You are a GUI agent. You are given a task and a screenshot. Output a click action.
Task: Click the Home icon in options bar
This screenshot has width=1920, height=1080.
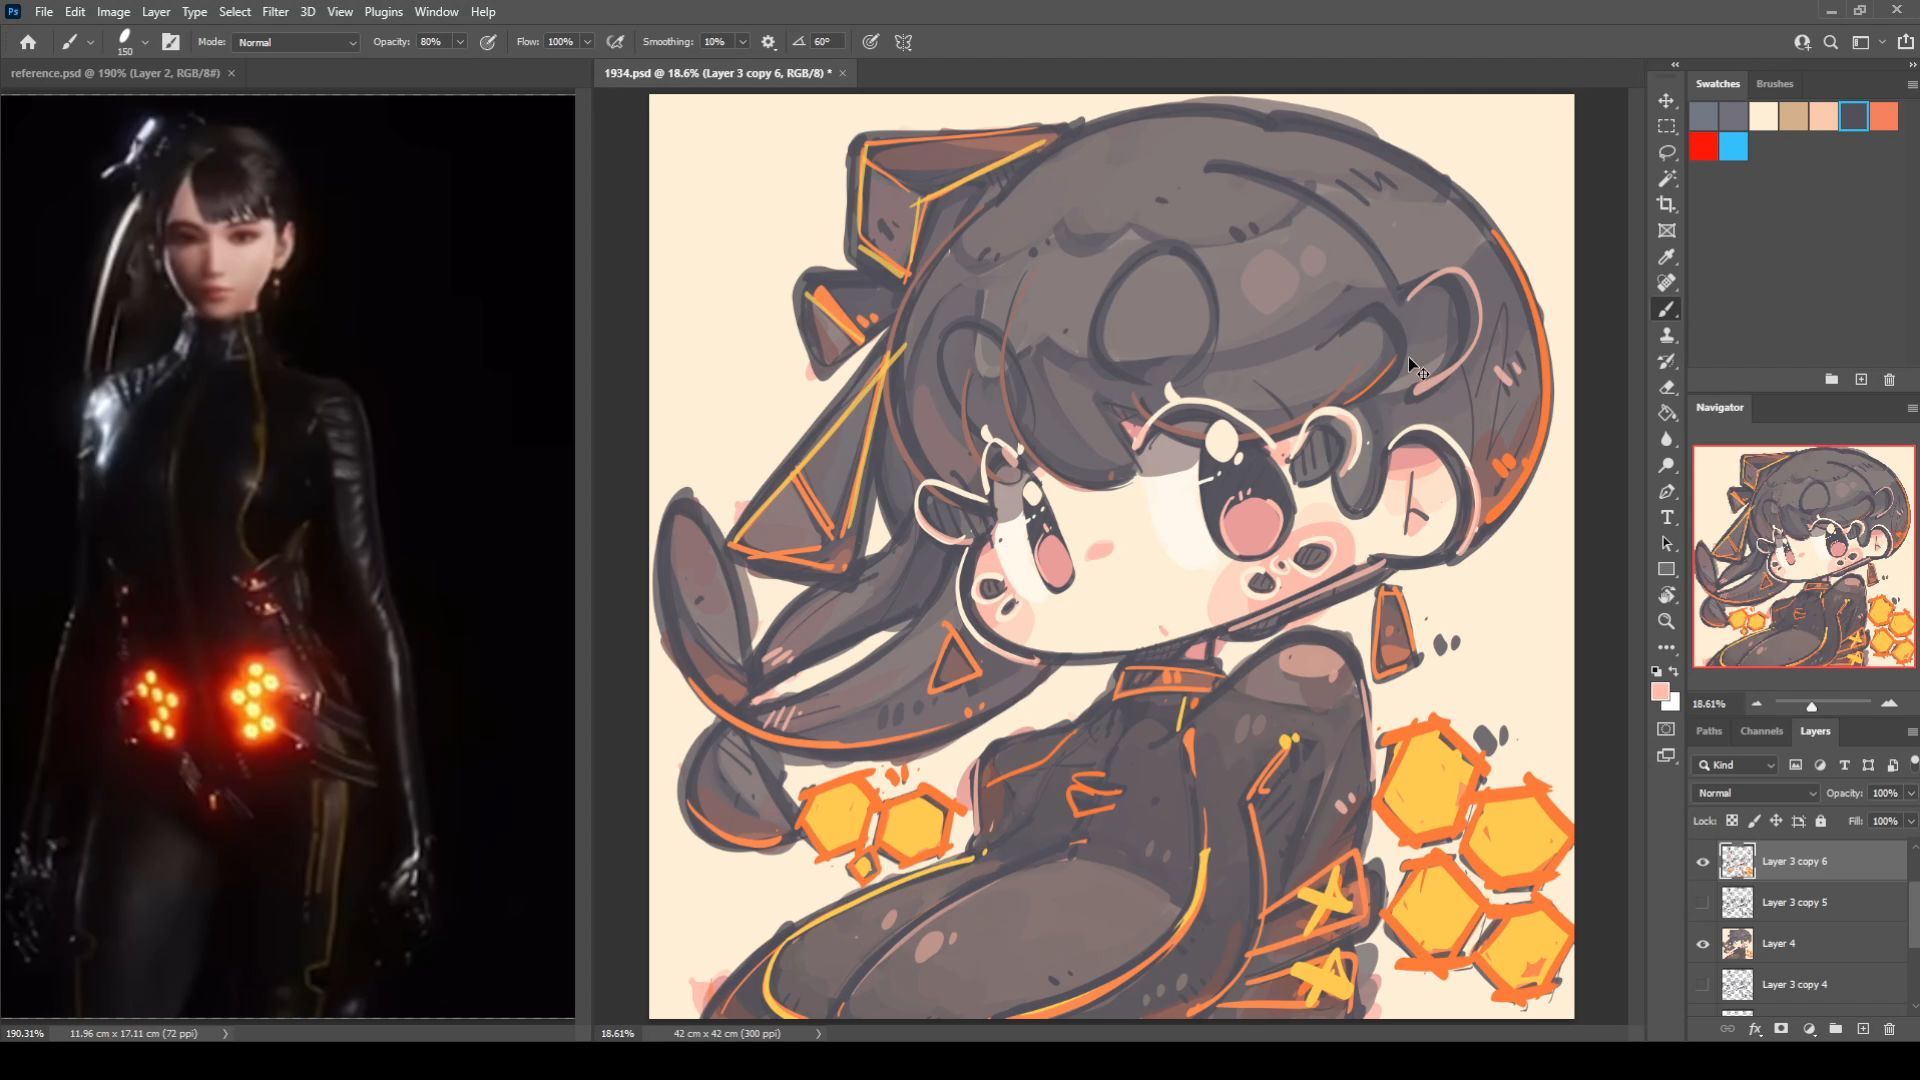coord(28,42)
